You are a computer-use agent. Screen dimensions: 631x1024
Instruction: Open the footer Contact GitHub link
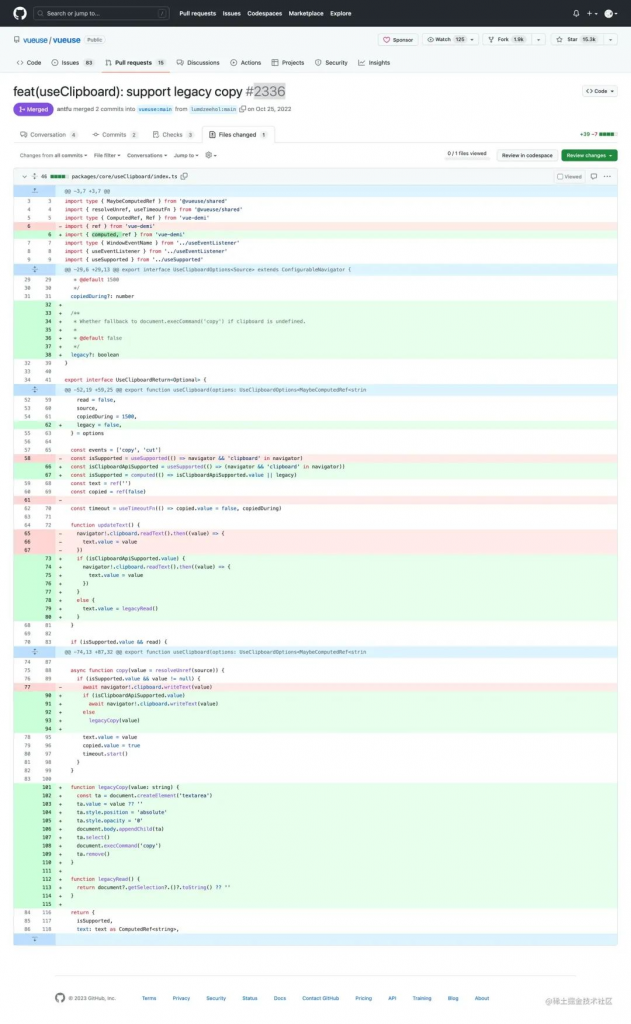coord(320,998)
